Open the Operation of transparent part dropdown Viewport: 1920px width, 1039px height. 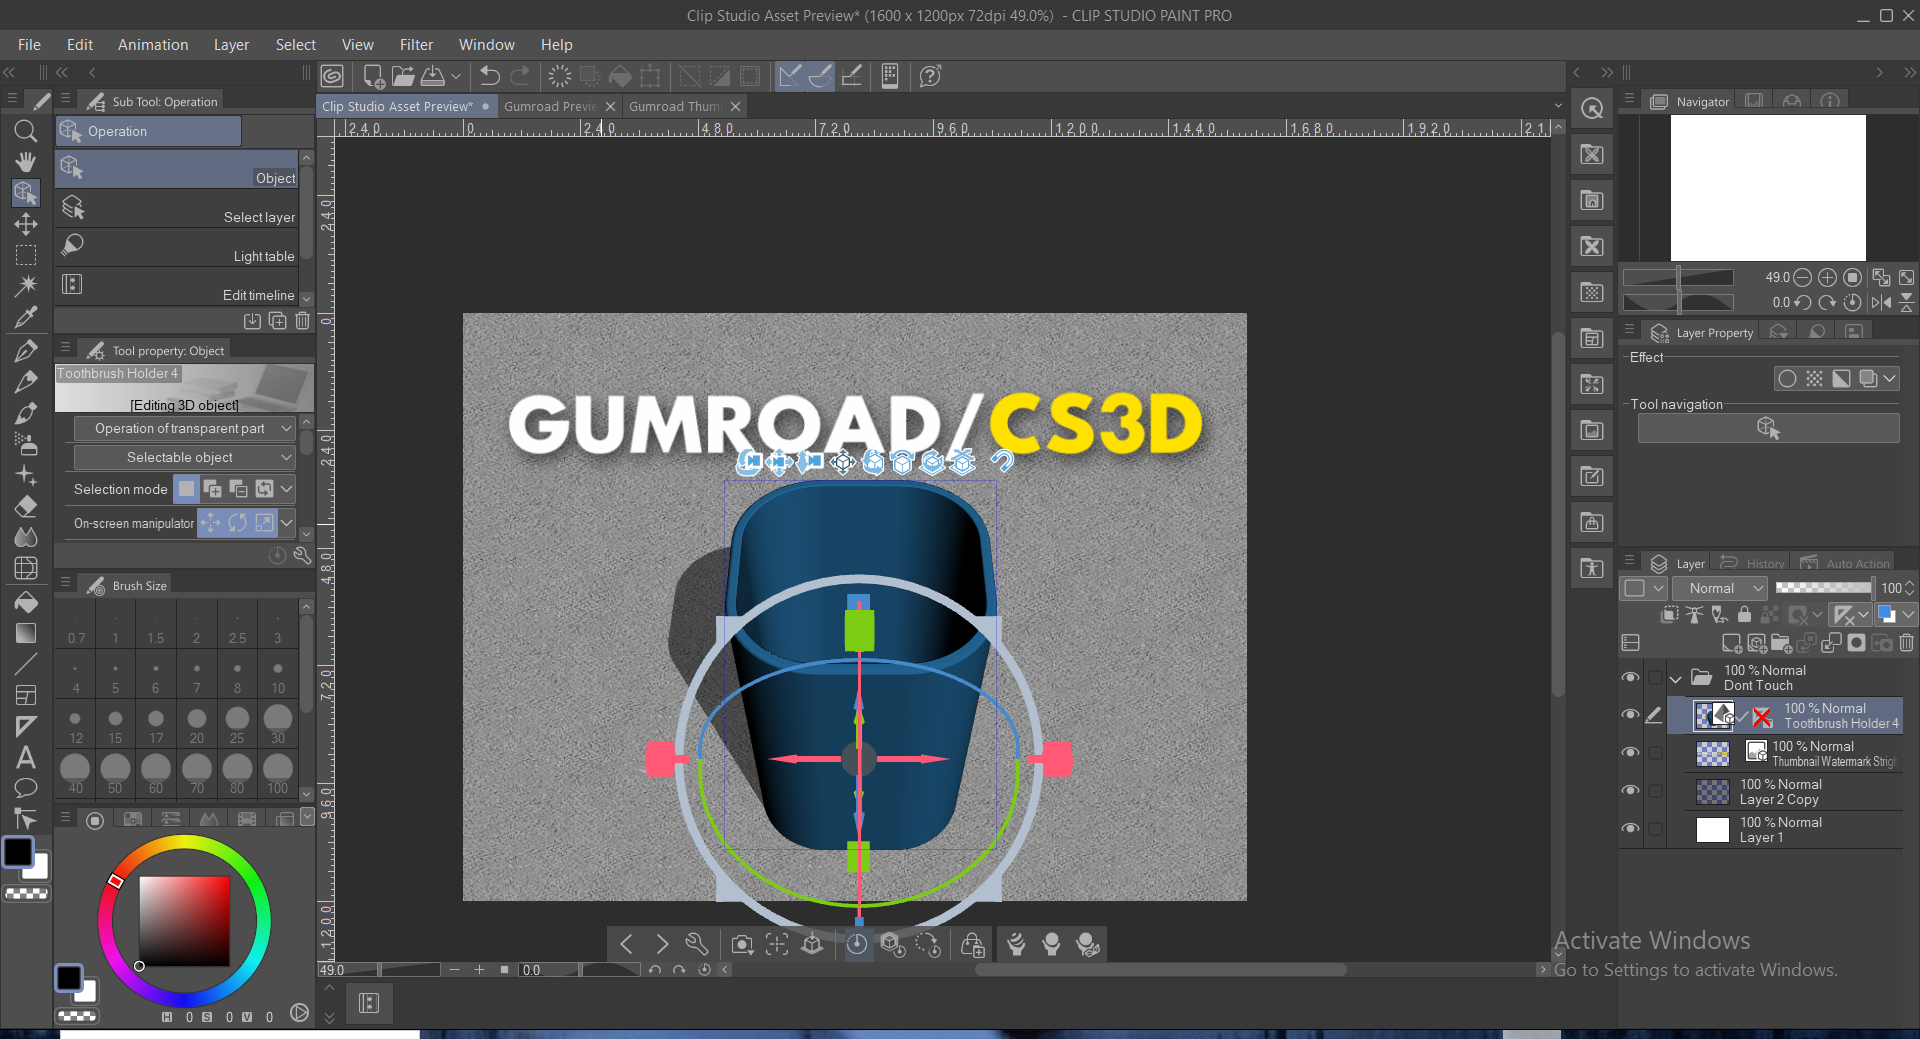(x=185, y=428)
